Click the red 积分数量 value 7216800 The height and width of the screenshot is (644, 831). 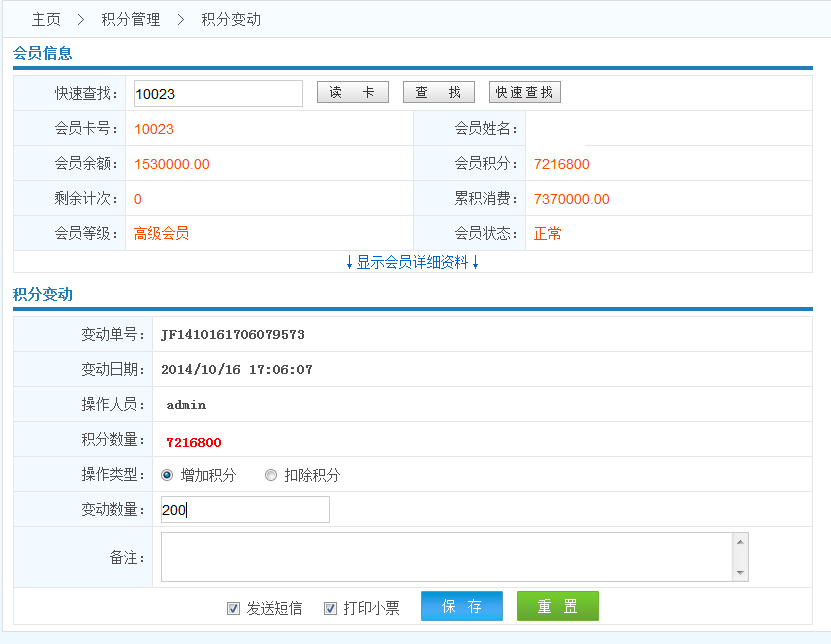[194, 442]
